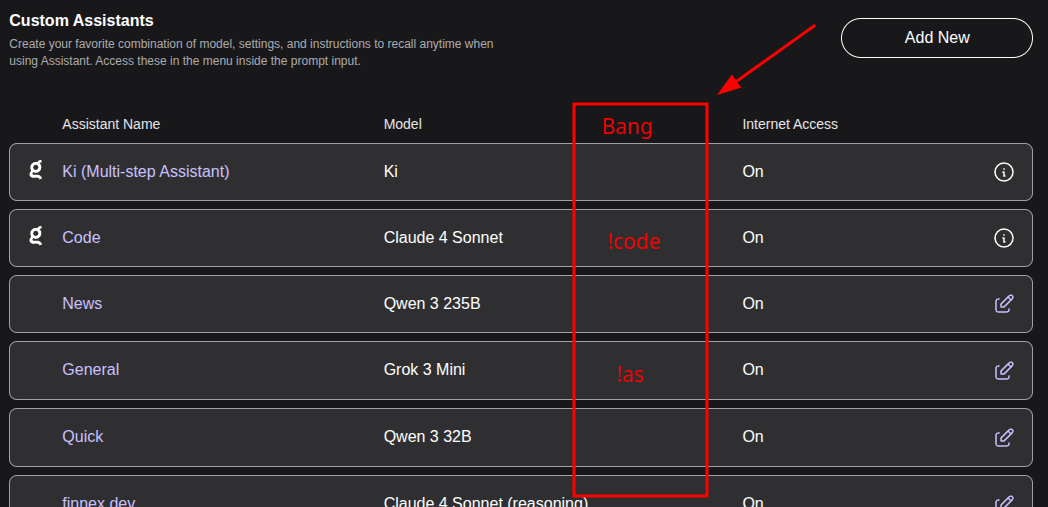Open the News assistant name link
1048x507 pixels.
click(82, 304)
